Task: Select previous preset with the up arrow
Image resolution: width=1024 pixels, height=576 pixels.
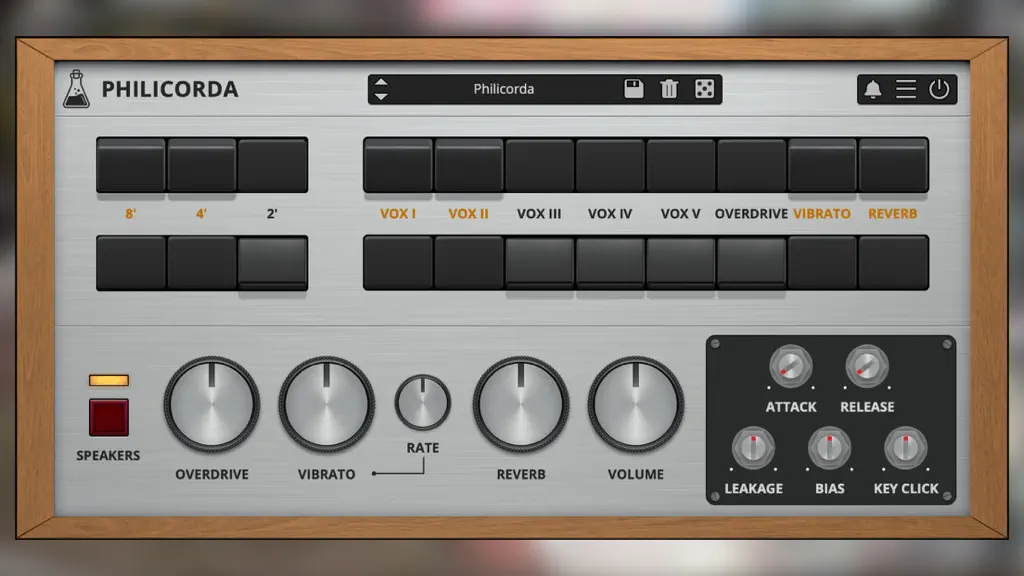Action: pos(381,82)
